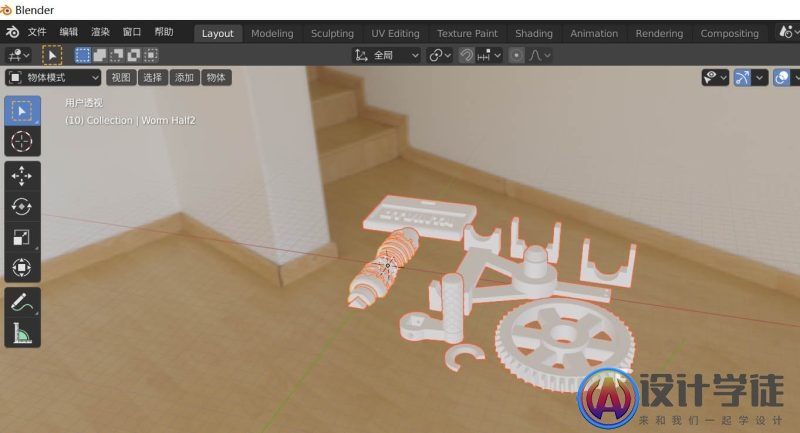Open 窗口 menu
This screenshot has height=433, width=800.
132,32
